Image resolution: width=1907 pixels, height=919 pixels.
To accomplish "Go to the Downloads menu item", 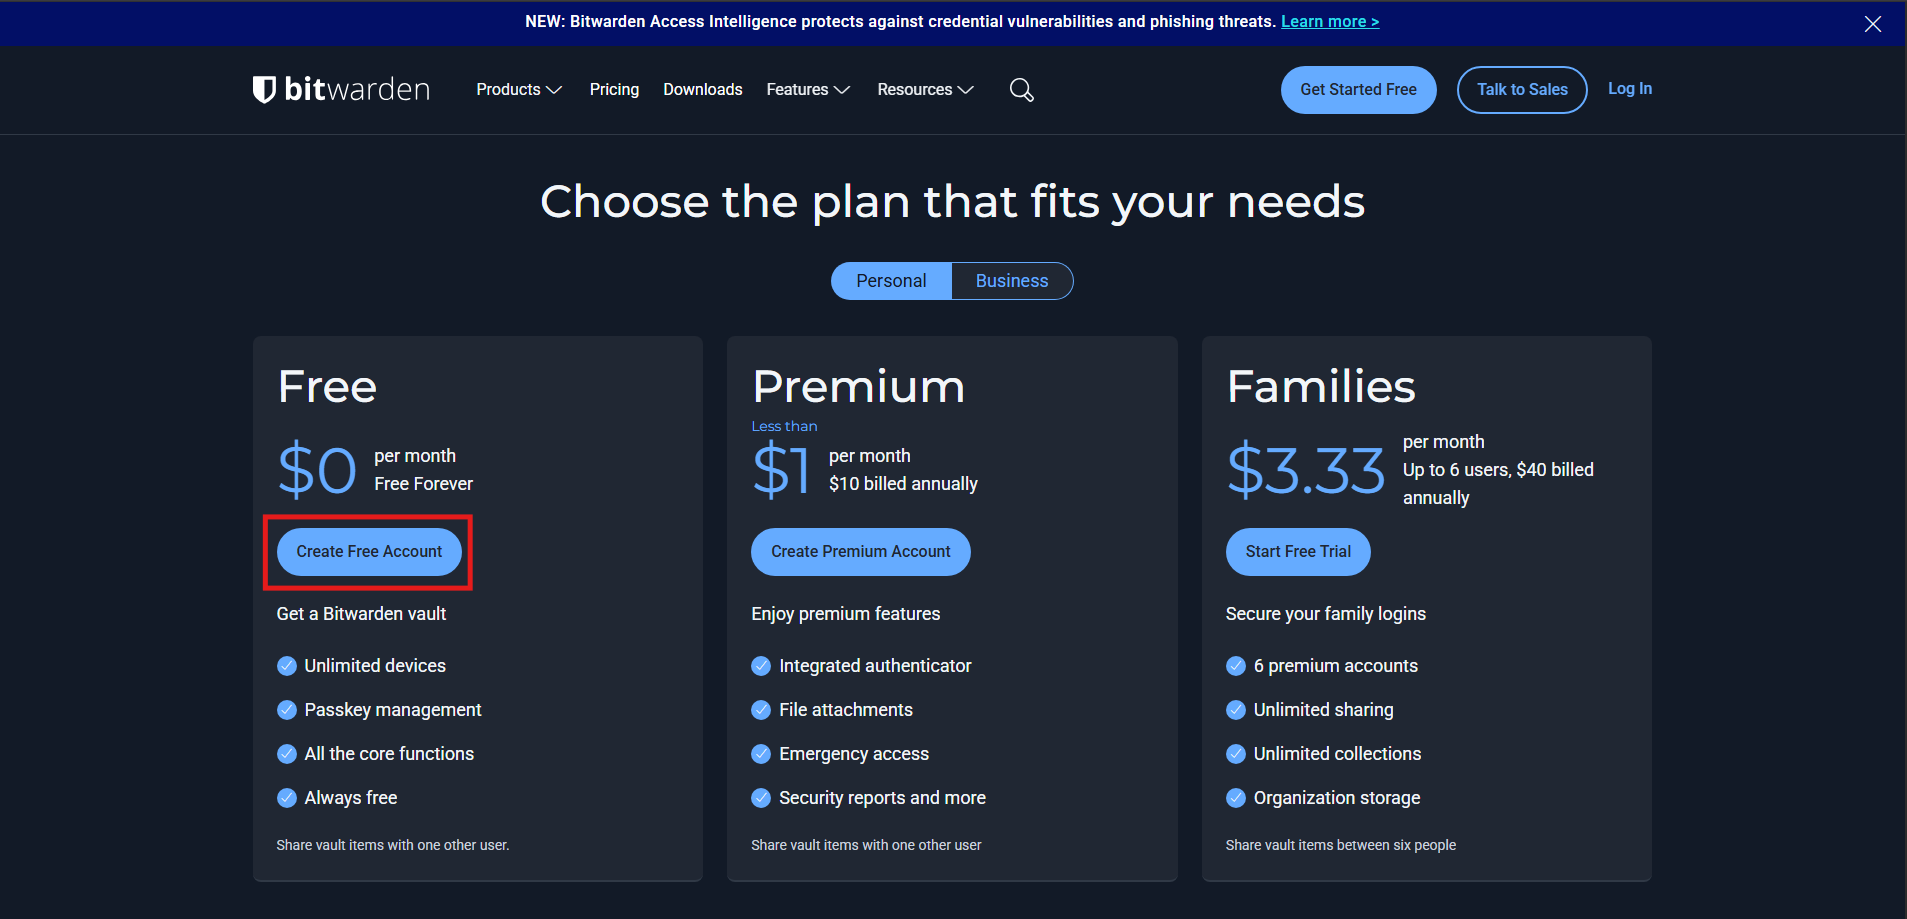I will point(702,90).
